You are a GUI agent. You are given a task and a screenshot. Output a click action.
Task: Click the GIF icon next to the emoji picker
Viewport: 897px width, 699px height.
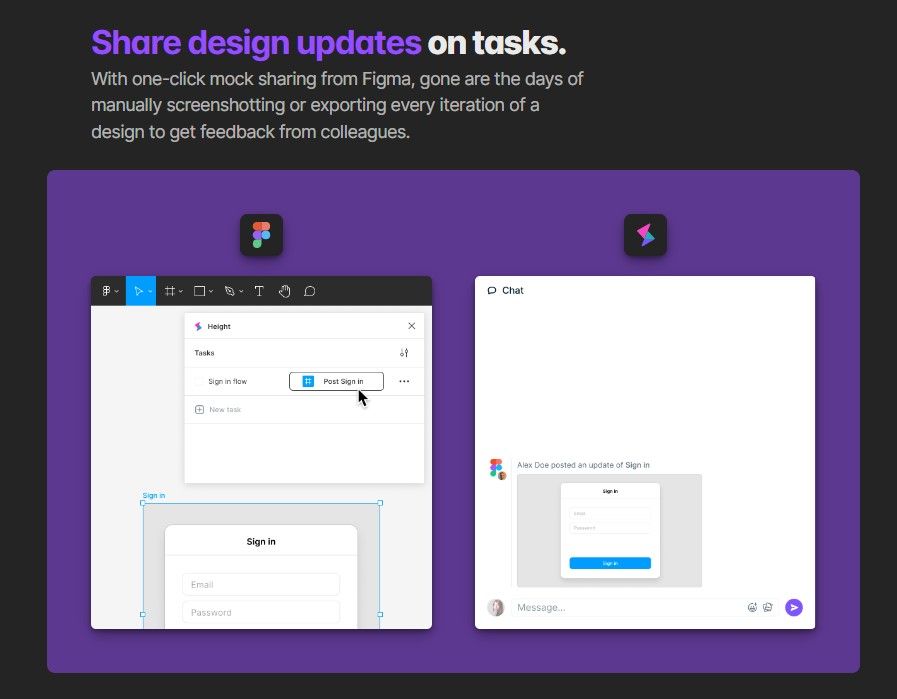pos(768,607)
